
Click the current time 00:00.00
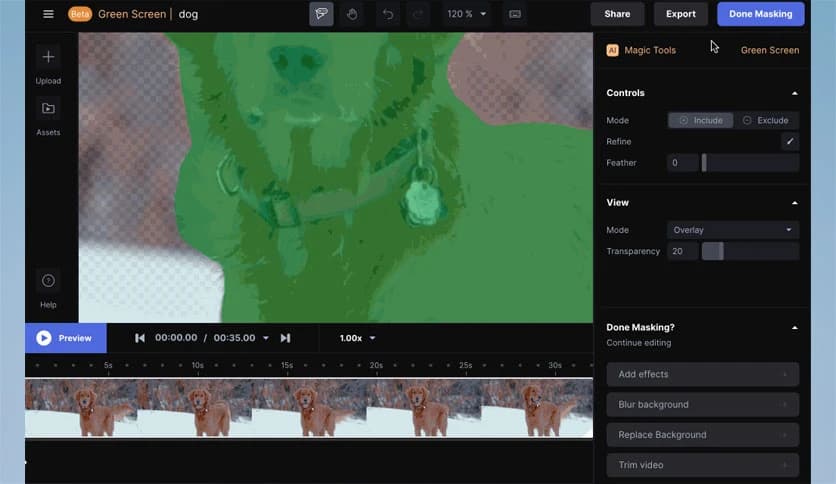(176, 338)
